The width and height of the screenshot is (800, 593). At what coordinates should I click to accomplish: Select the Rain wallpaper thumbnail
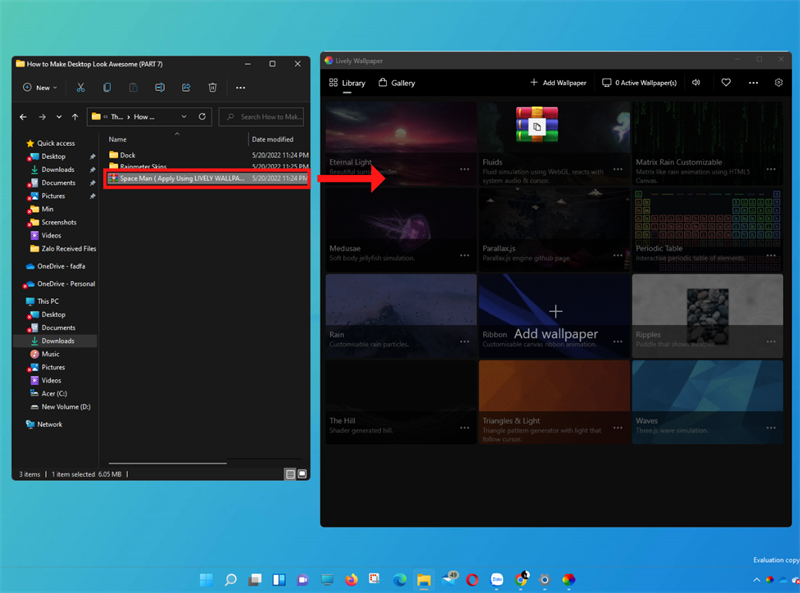point(400,310)
